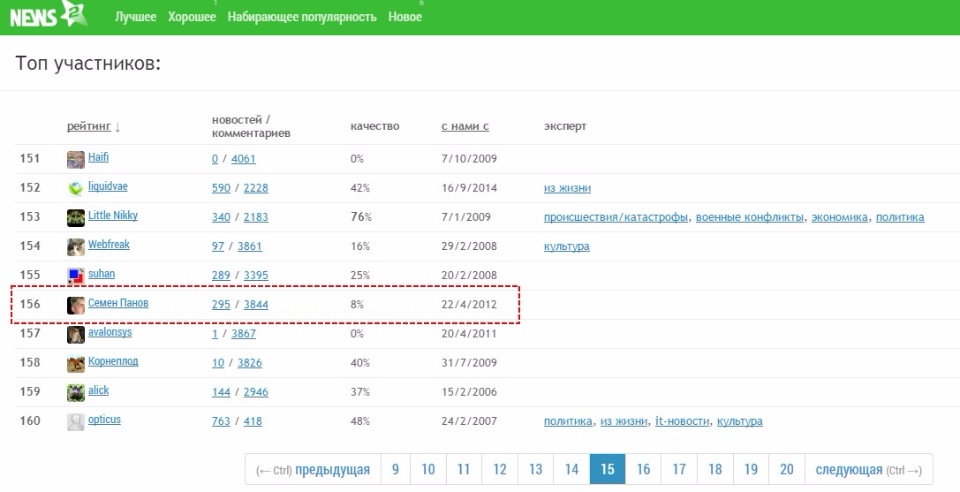Click Webfreak's avatar image

click(x=76, y=246)
